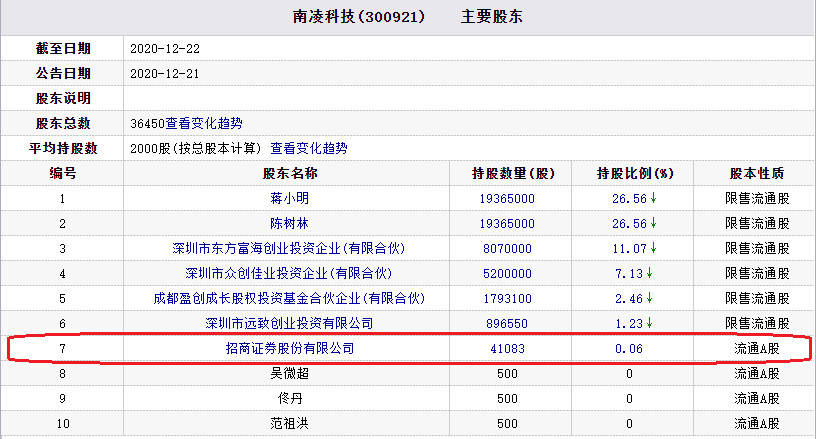Open shareholder 蒋小明 link
The image size is (816, 439).
289,198
